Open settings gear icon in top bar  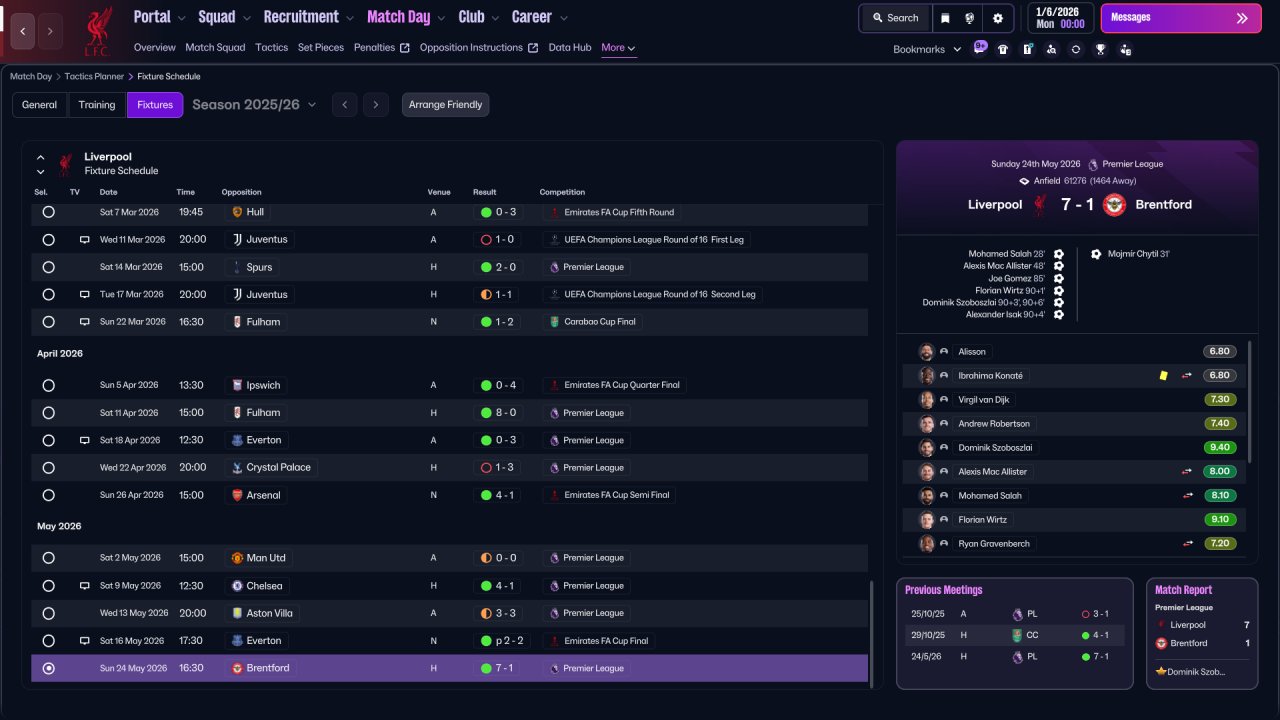tap(998, 18)
